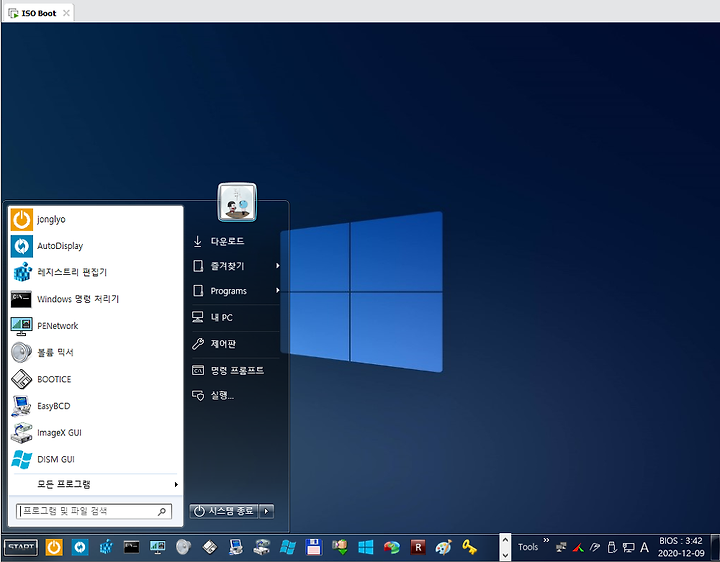Open the Tools toolbar label
This screenshot has width=720, height=562.
tap(528, 547)
